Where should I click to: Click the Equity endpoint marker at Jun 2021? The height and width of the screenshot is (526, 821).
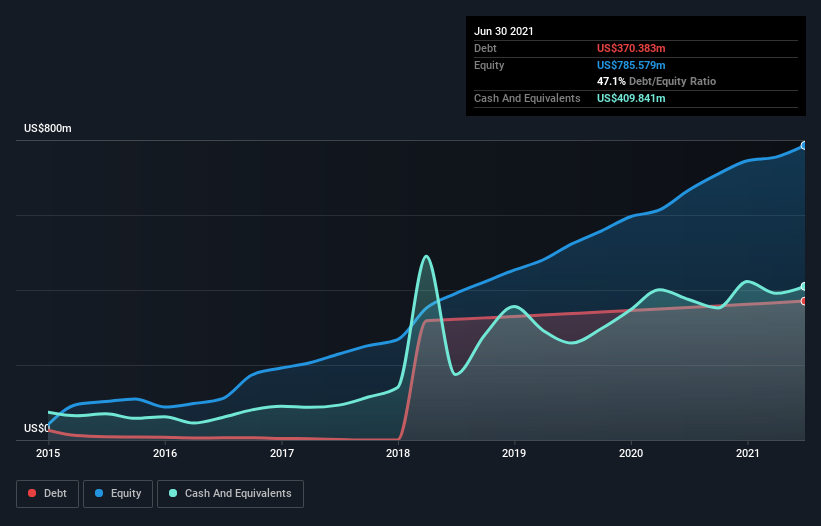[x=804, y=146]
